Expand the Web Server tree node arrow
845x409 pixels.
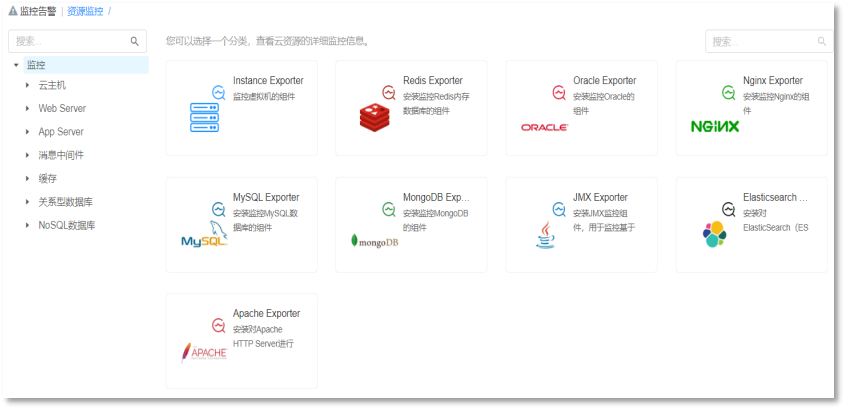(x=27, y=108)
